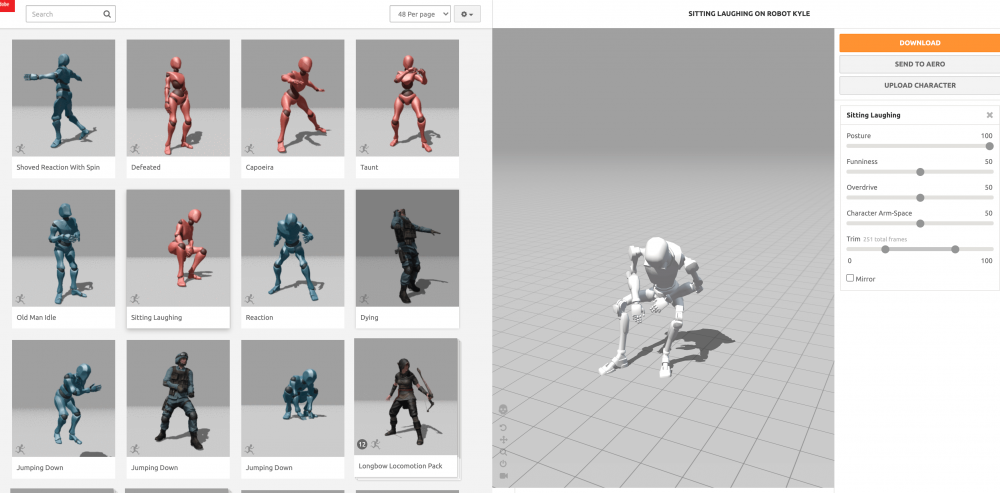Screen dimensions: 1000x493
Task: Toggle the follow camera video icon
Action: tap(503, 476)
